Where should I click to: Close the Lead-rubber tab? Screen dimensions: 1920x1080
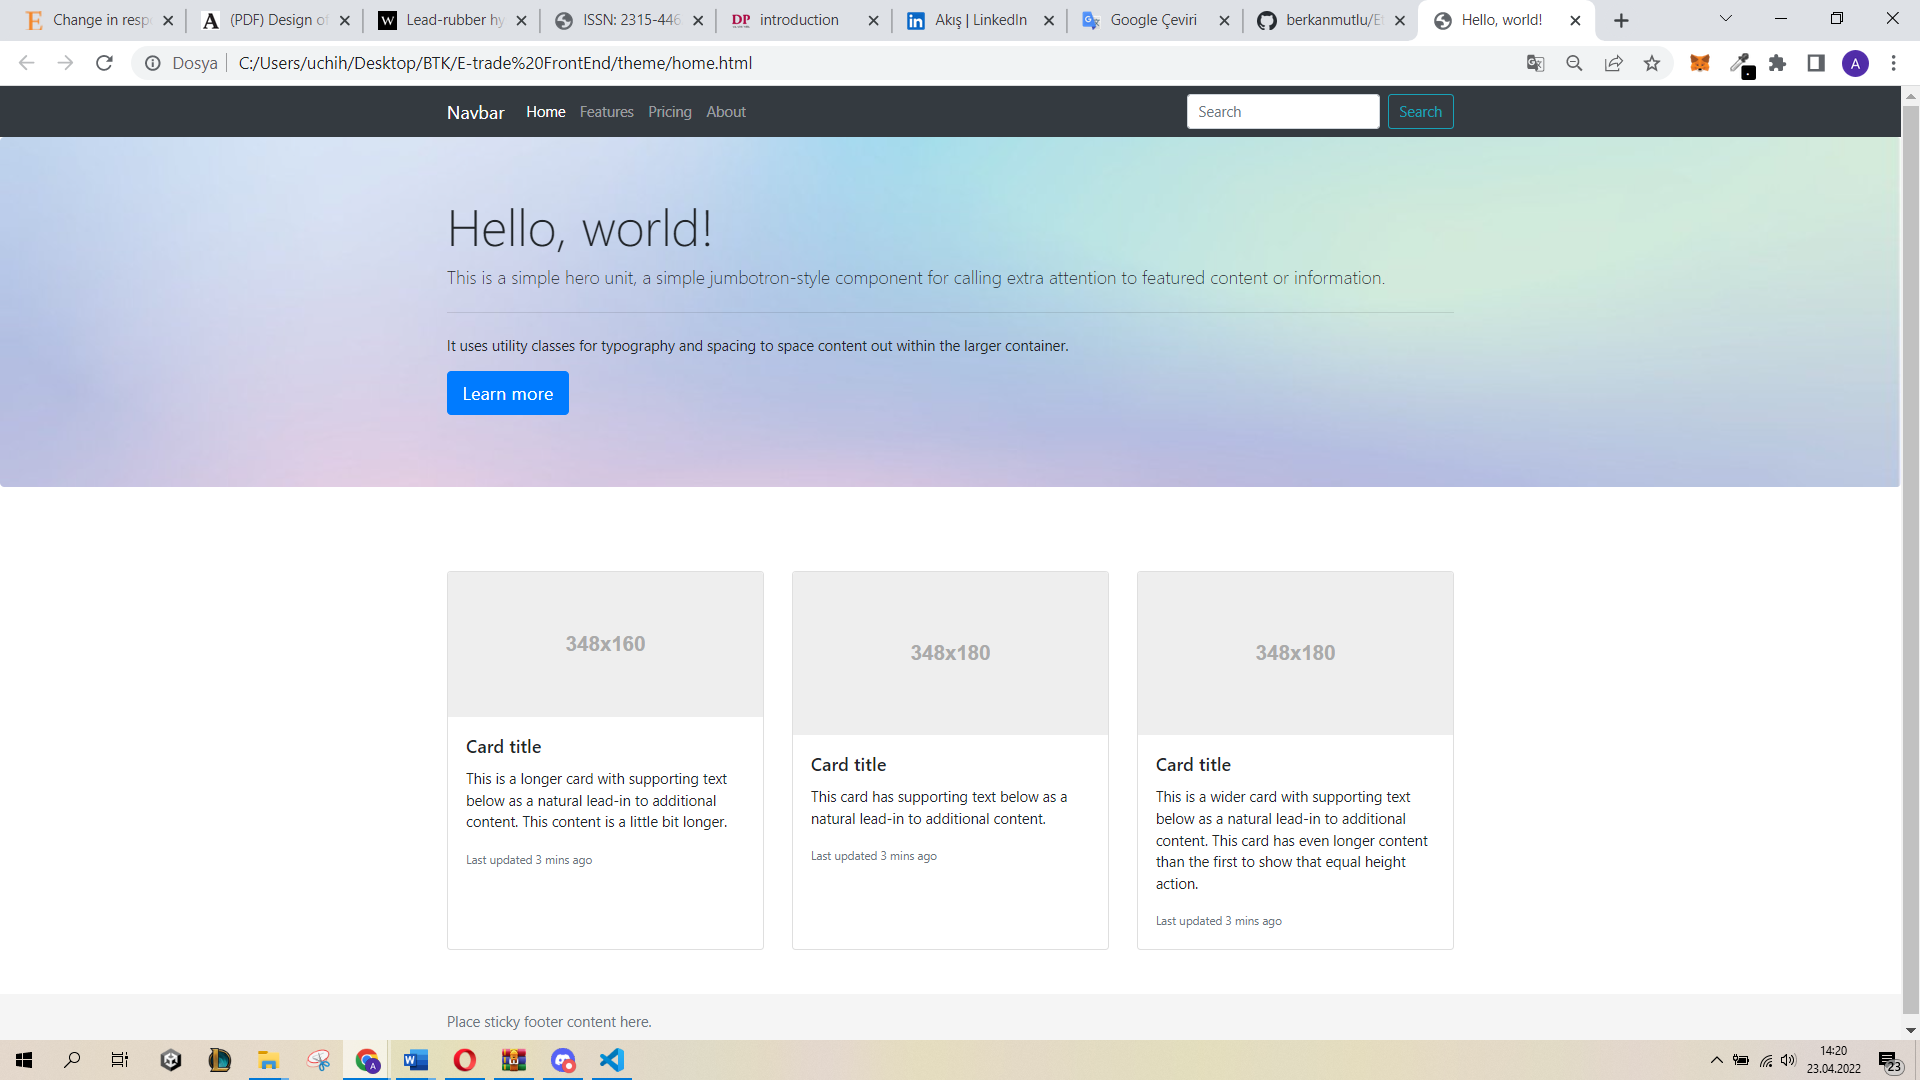521,20
